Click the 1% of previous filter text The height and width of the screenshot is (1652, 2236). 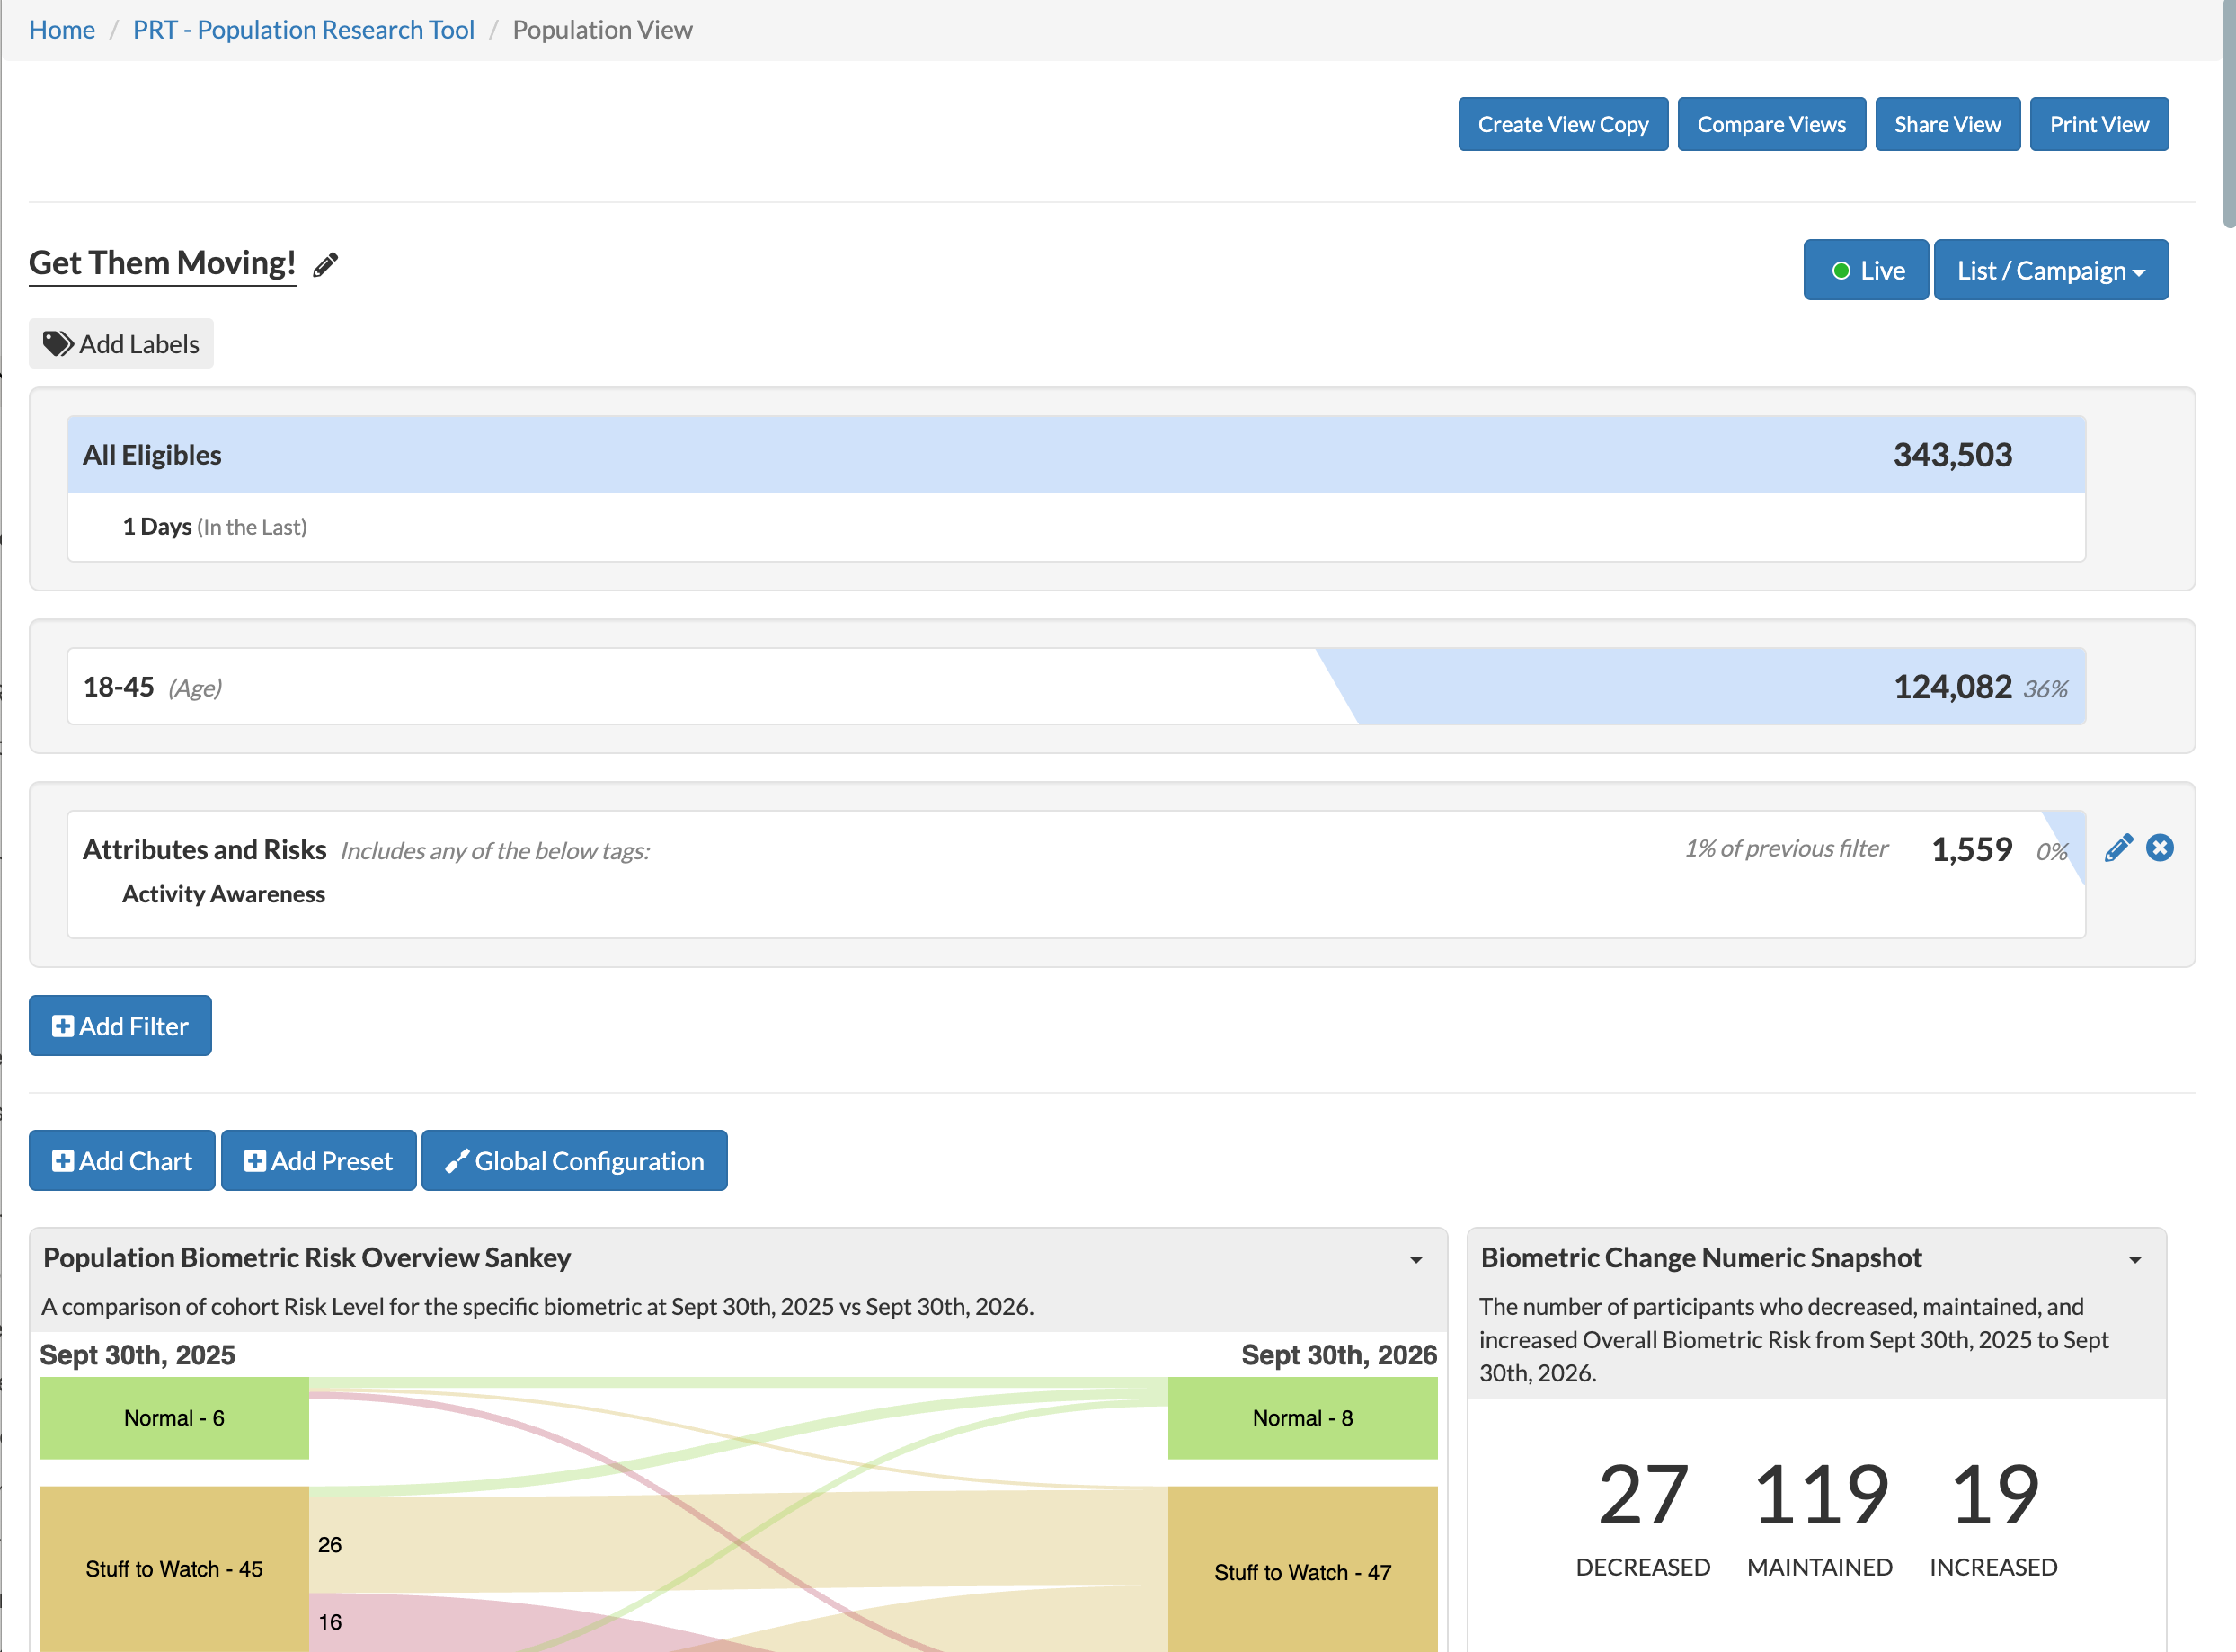point(1786,848)
